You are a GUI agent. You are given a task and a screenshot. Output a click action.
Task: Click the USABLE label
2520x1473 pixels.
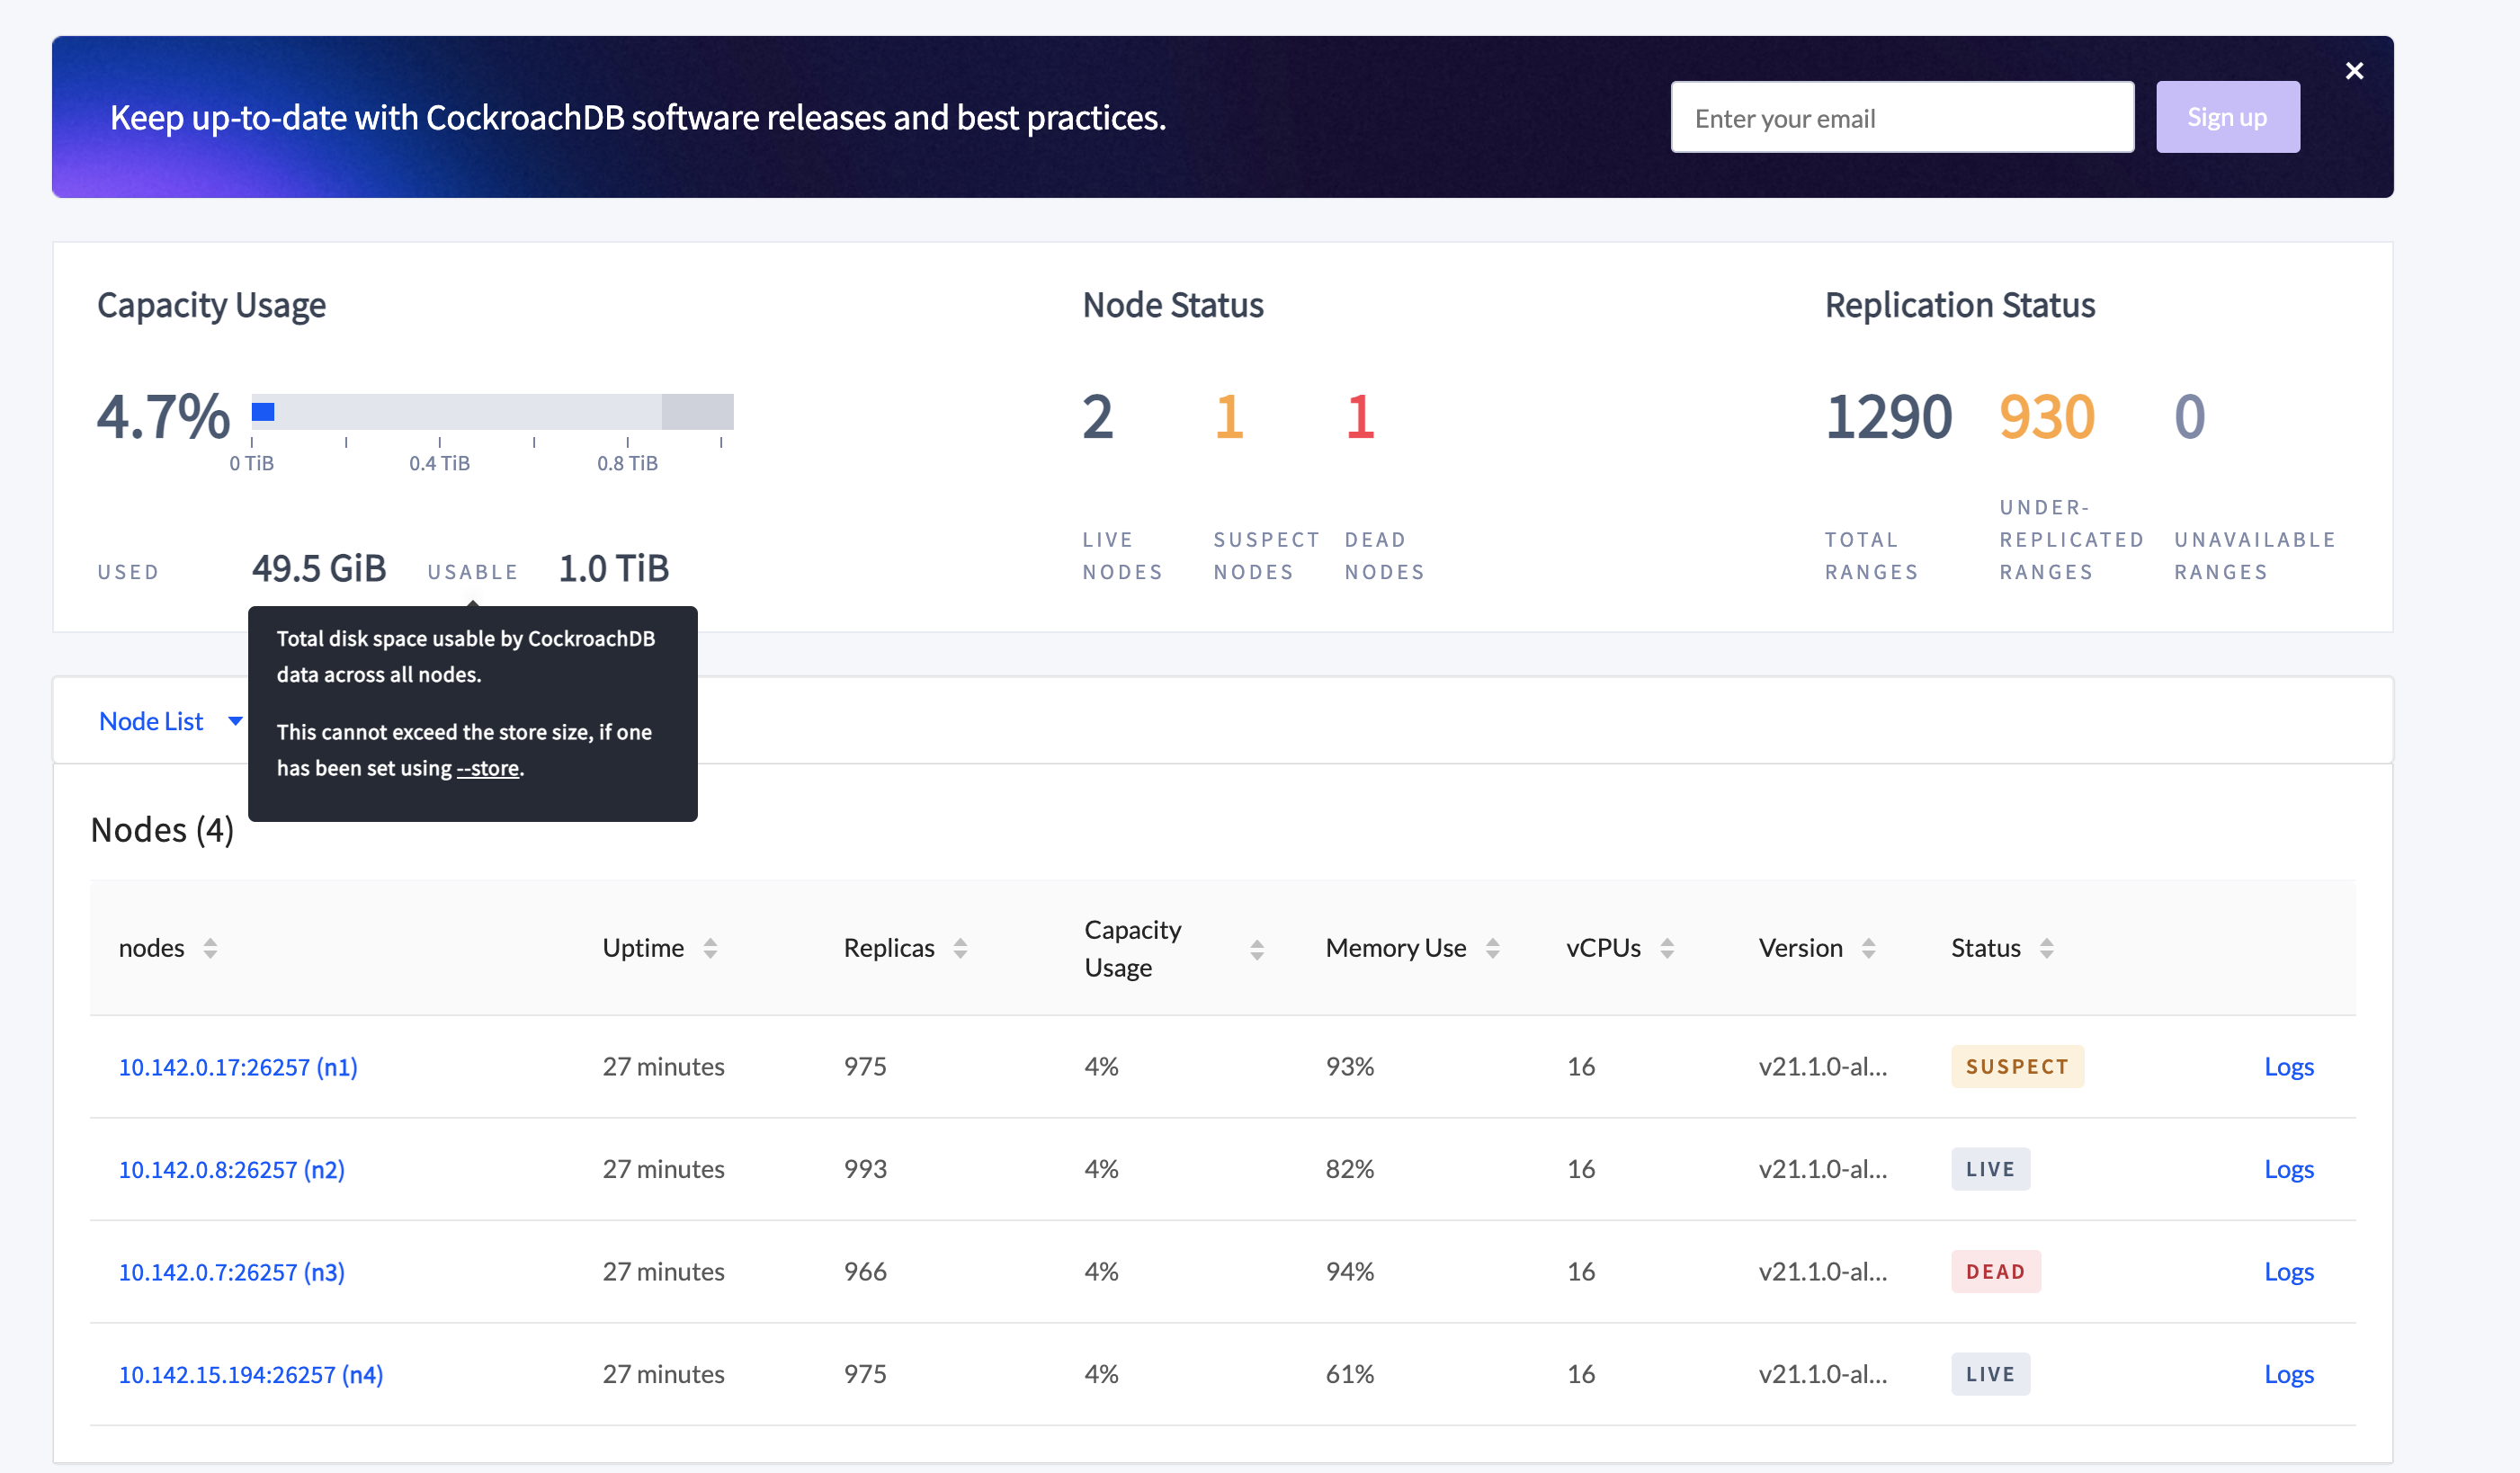472,572
